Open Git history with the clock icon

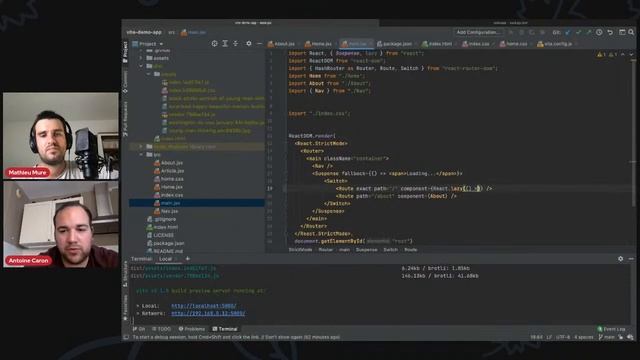coord(599,32)
